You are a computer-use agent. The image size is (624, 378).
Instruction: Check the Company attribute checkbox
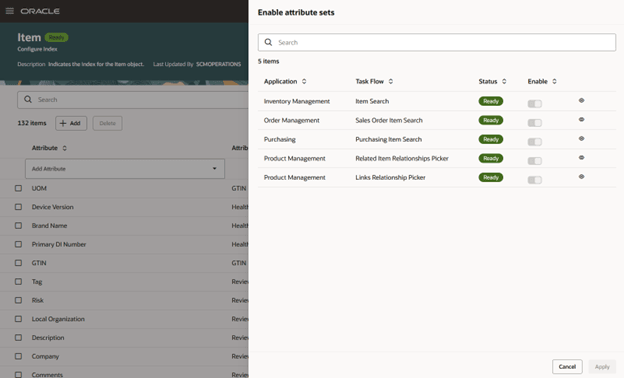[x=18, y=356]
